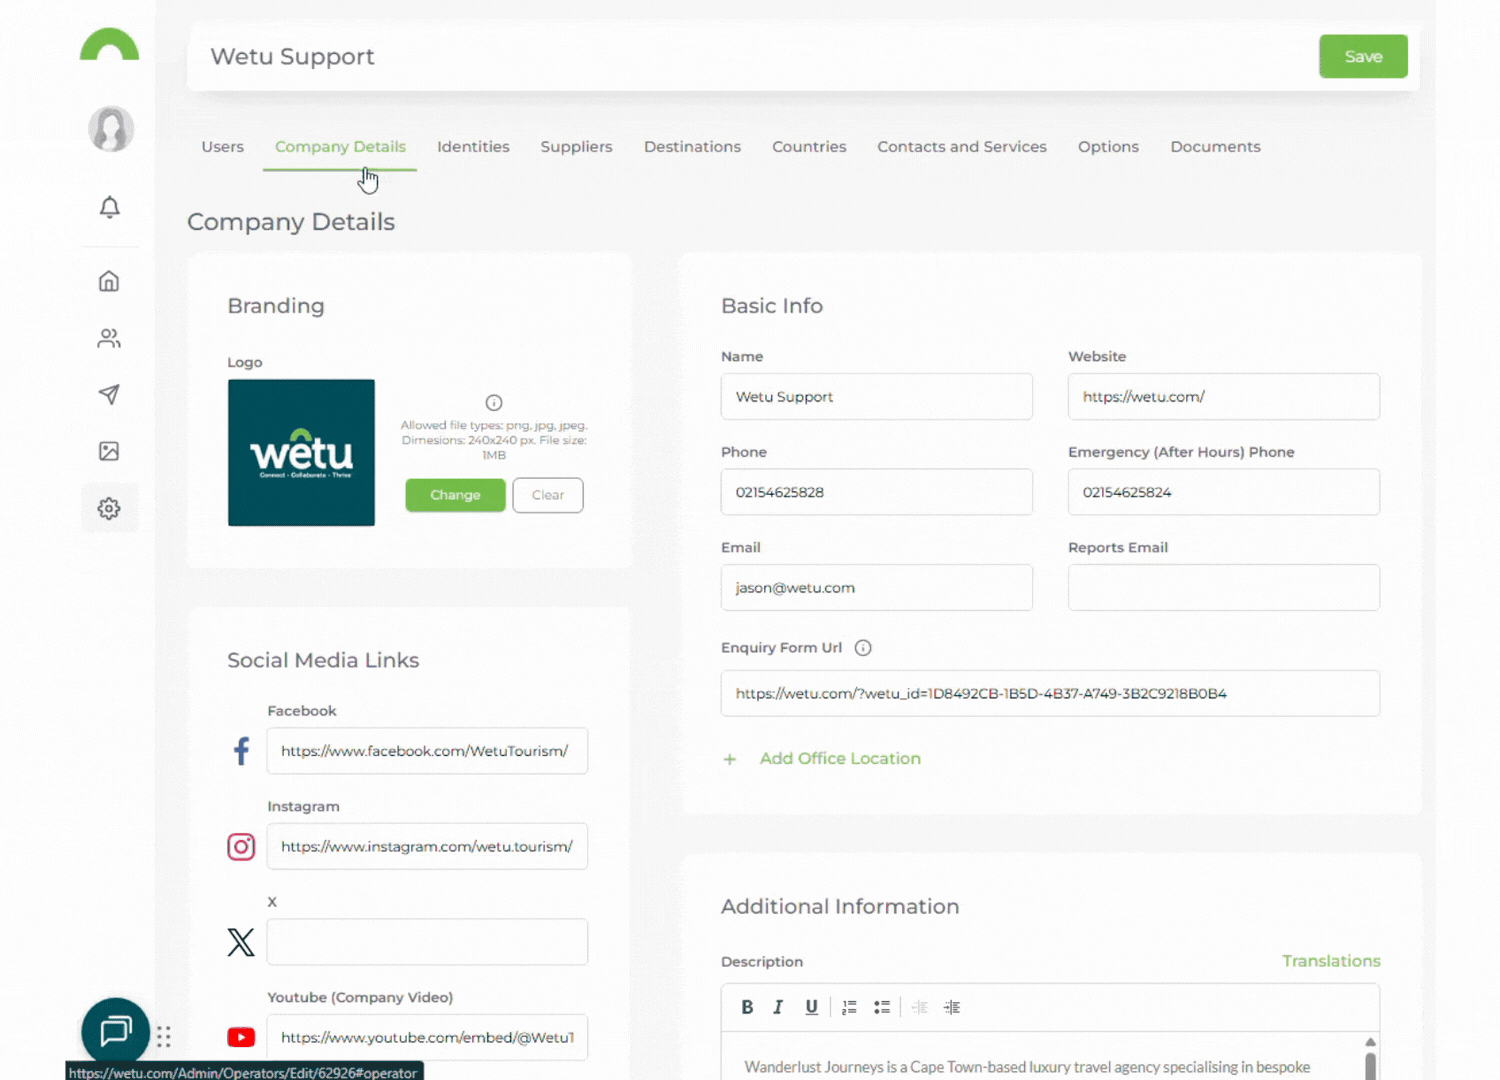Open notifications bell in sidebar
The height and width of the screenshot is (1080, 1500).
point(110,207)
